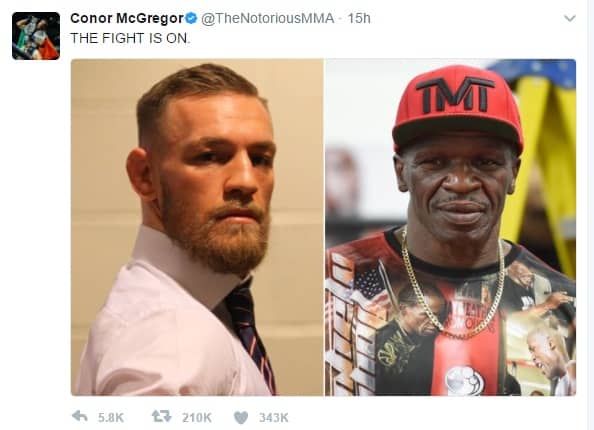
Task: Click the 5.8K reply count
Action: (111, 417)
